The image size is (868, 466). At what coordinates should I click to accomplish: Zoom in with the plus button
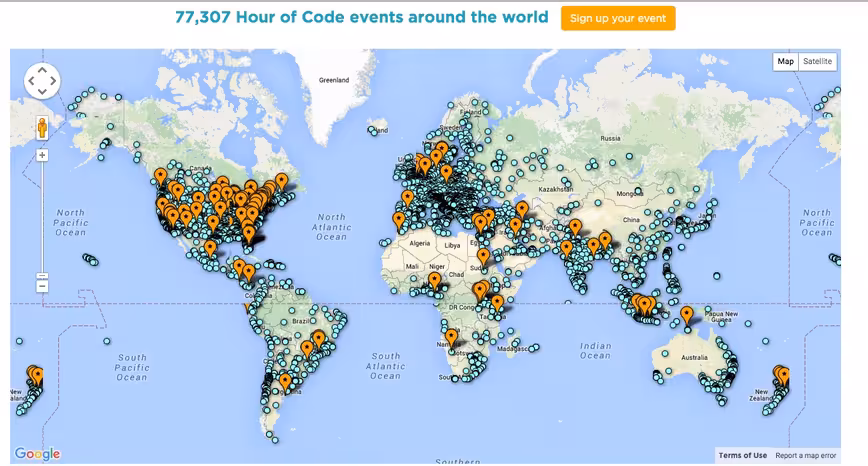[42, 156]
